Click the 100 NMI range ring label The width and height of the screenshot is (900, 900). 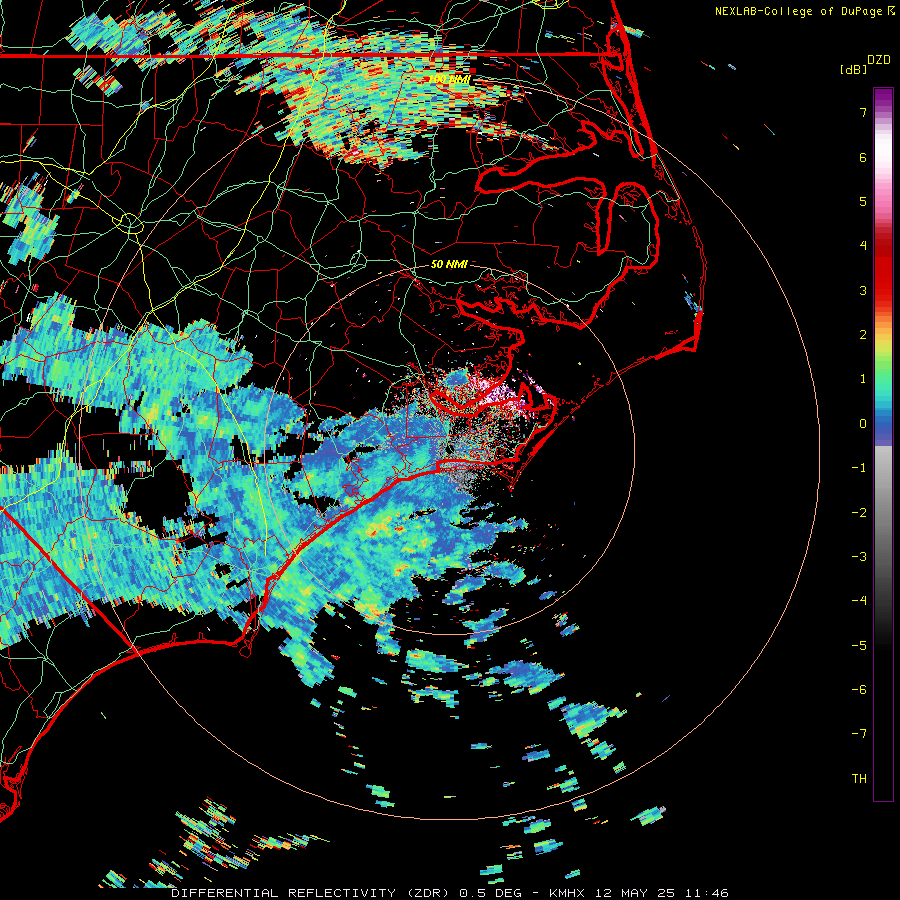pos(450,79)
